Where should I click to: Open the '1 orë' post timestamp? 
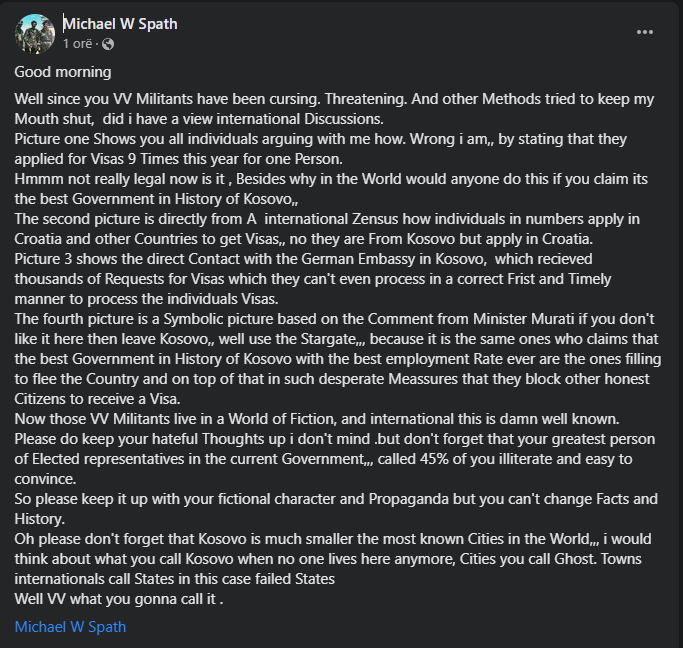(x=78, y=44)
